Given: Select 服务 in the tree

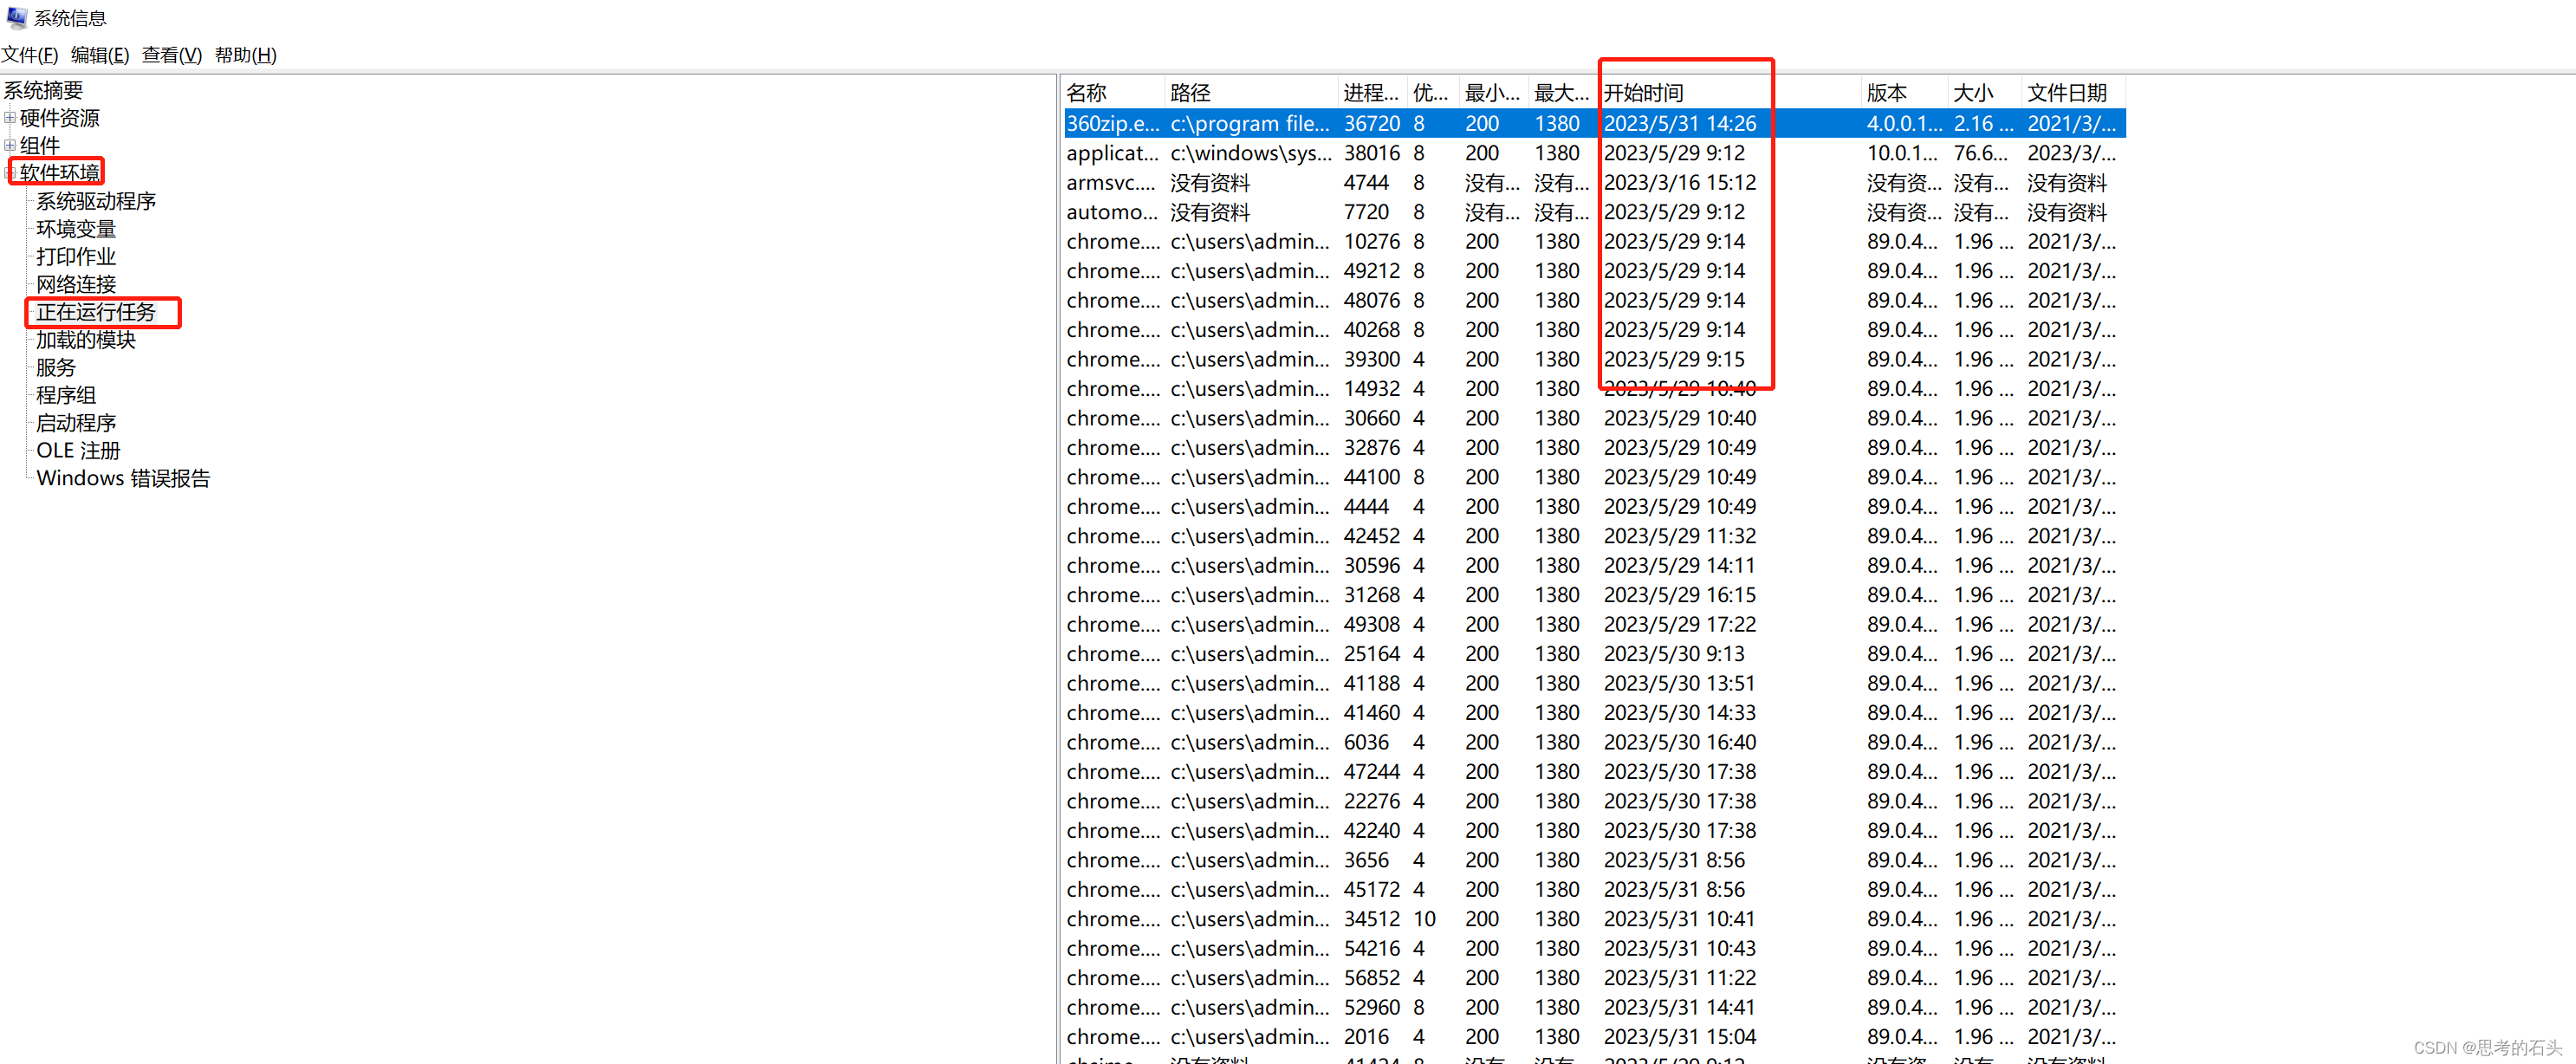Looking at the screenshot, I should (56, 368).
